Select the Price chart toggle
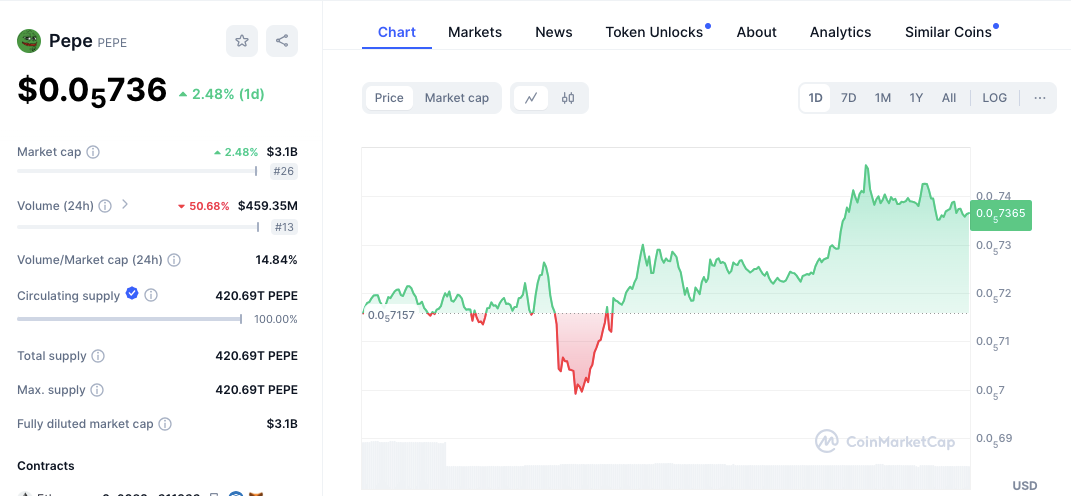This screenshot has height=496, width=1071. (x=389, y=98)
